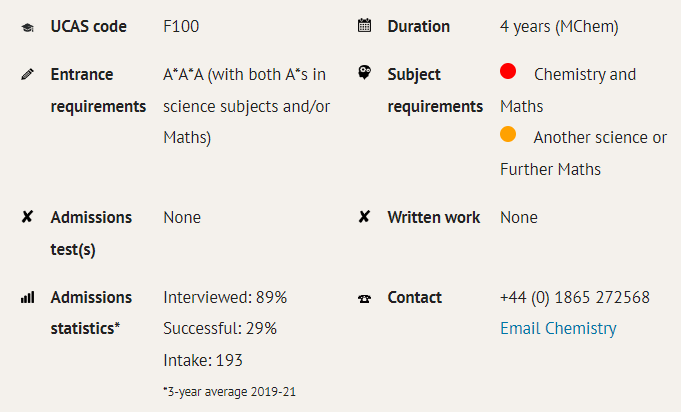
Task: Click the pencil icon for Entrance requirements
Action: click(x=27, y=74)
